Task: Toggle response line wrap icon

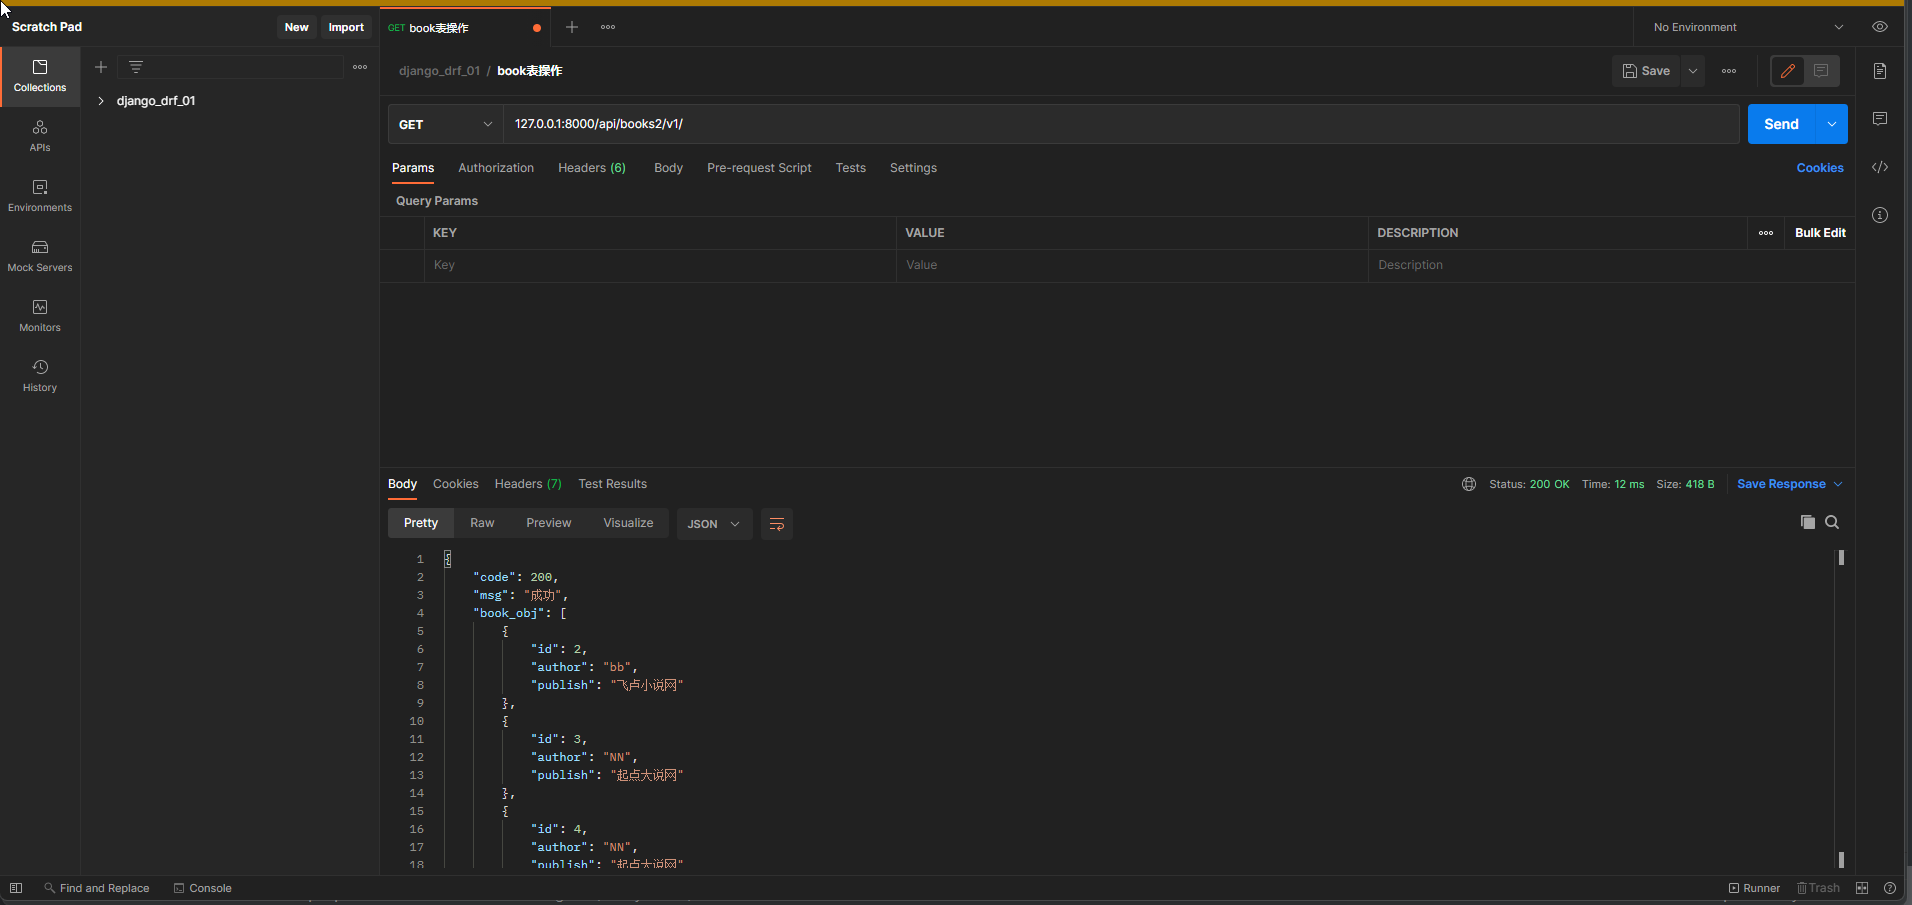Action: click(x=777, y=524)
